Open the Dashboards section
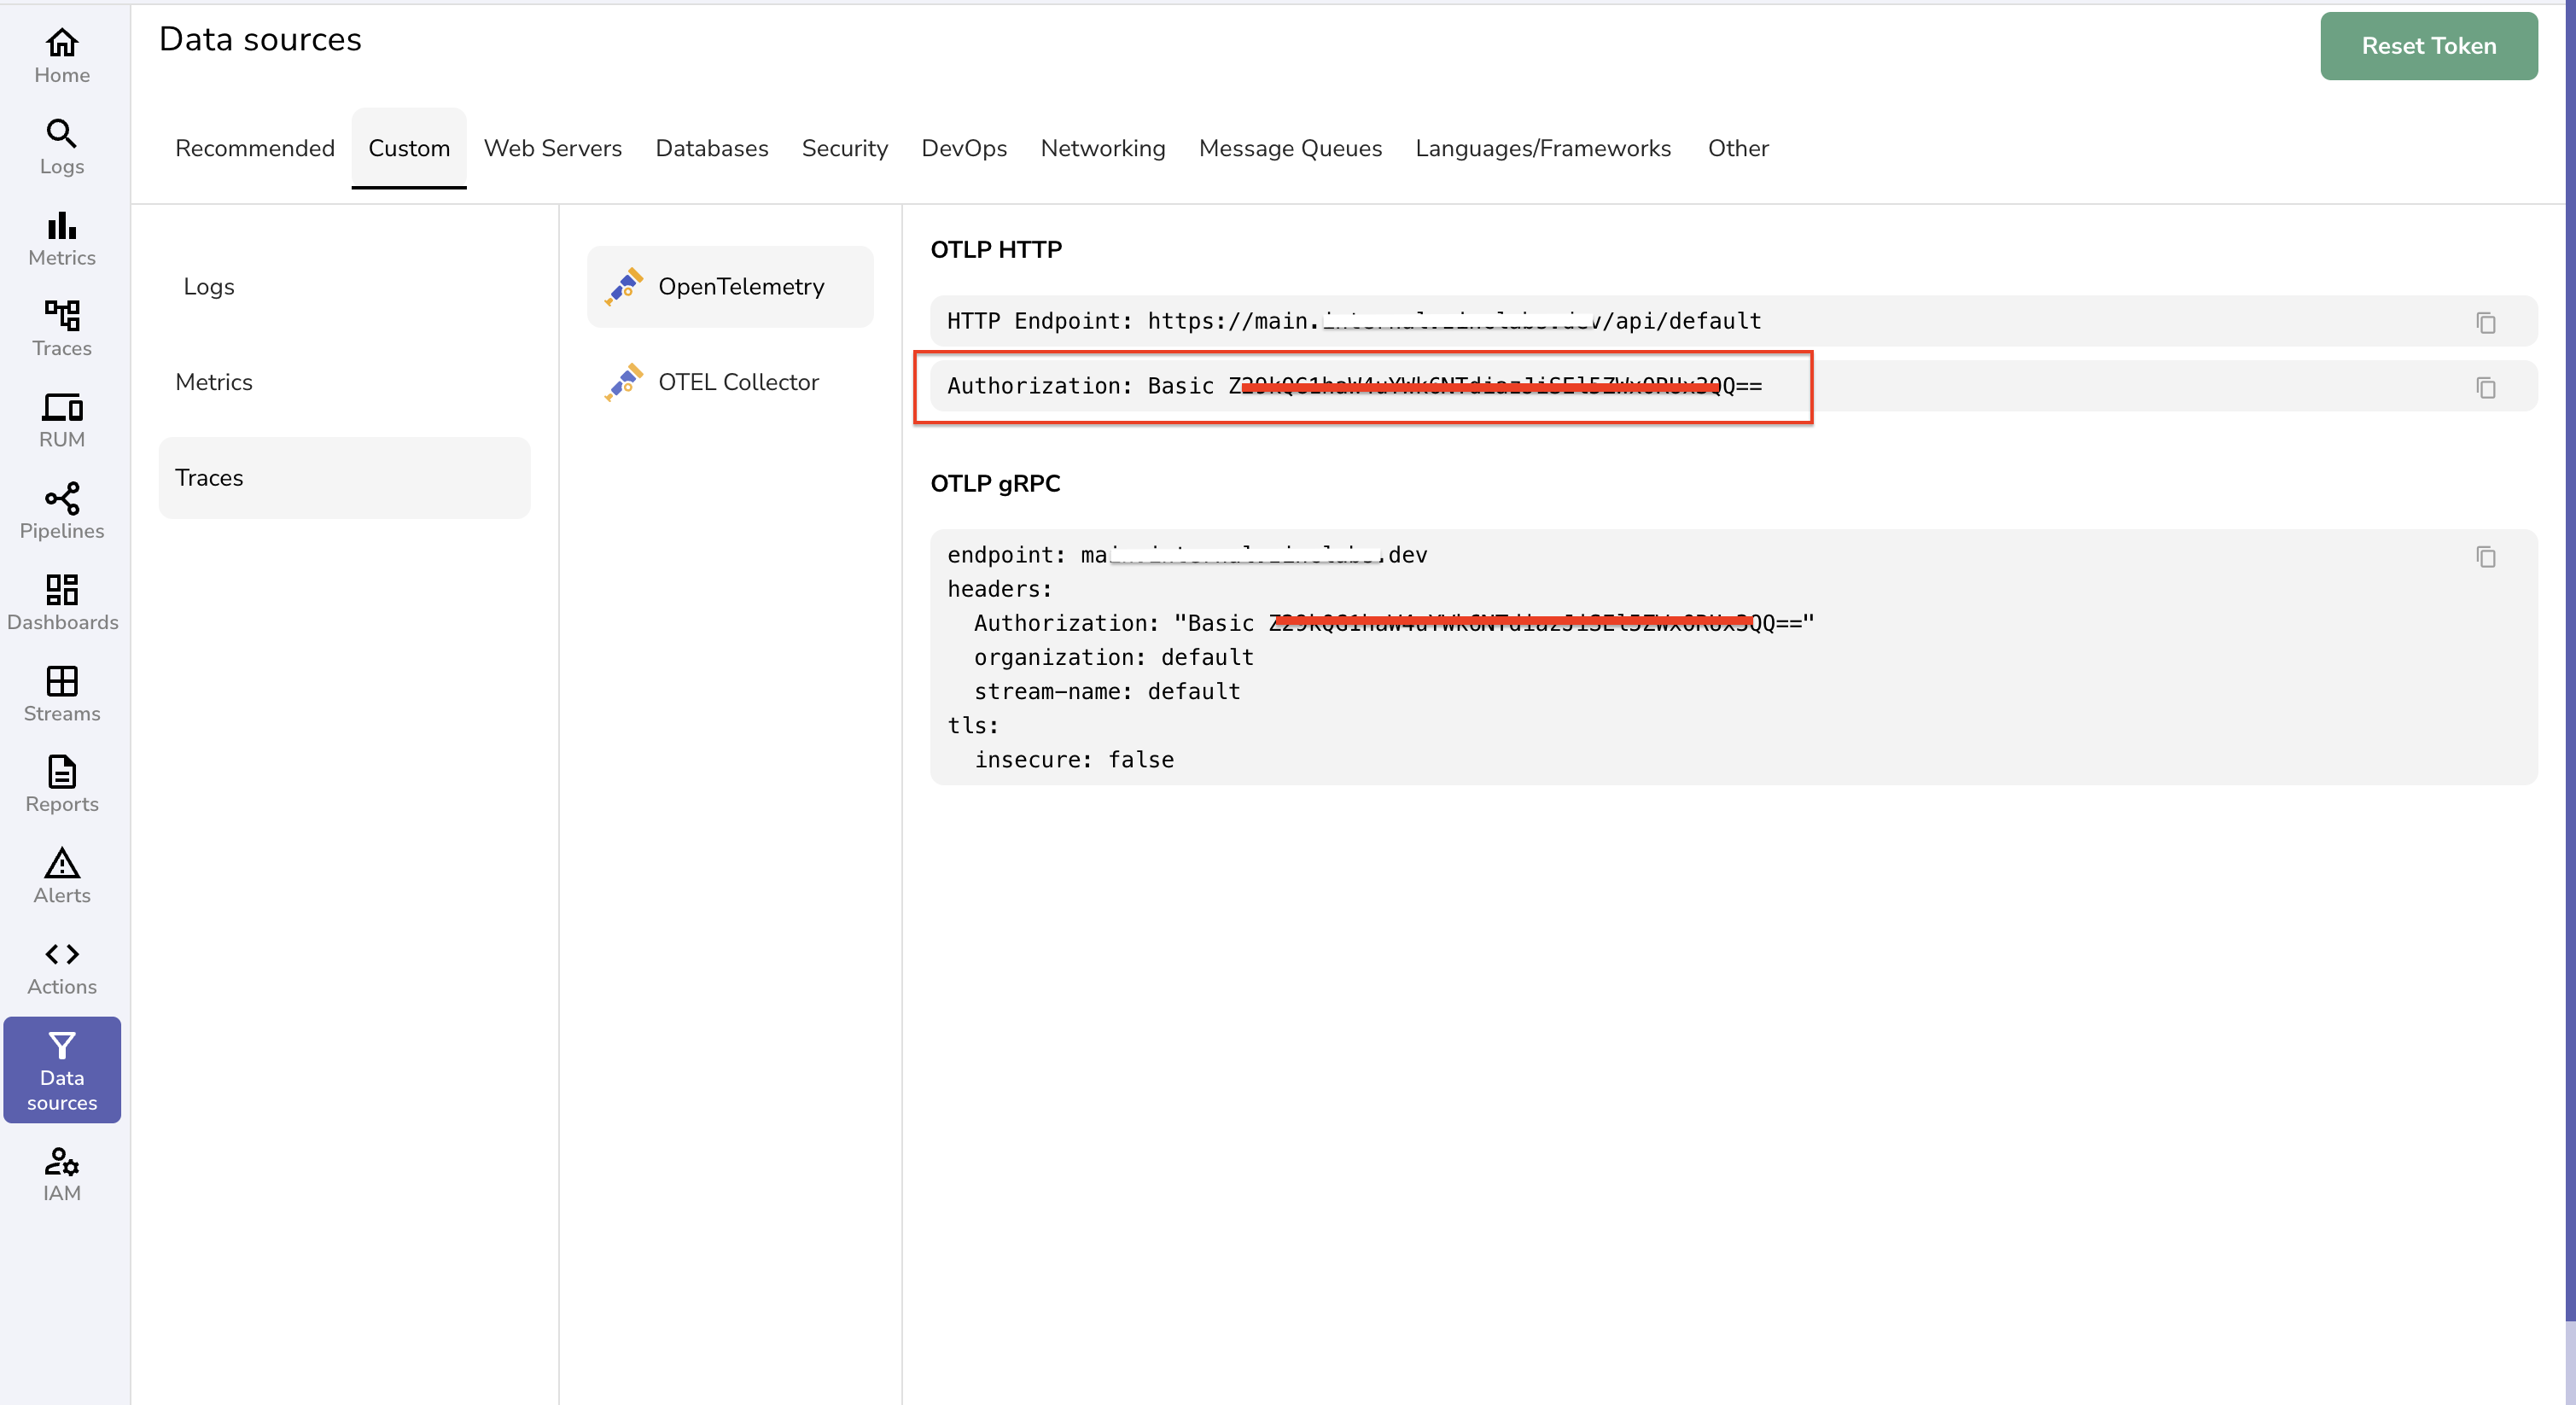Viewport: 2576px width, 1405px height. (x=62, y=601)
